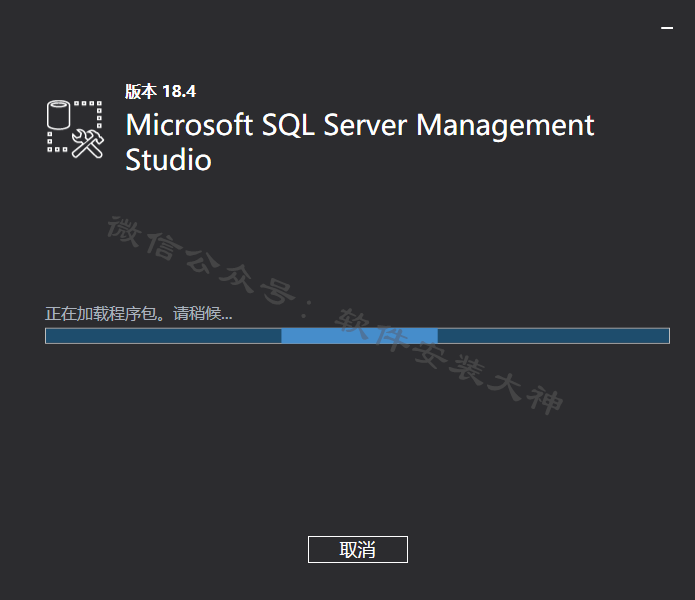Minimize the SSMS installer window
This screenshot has height=600, width=695.
667,28
